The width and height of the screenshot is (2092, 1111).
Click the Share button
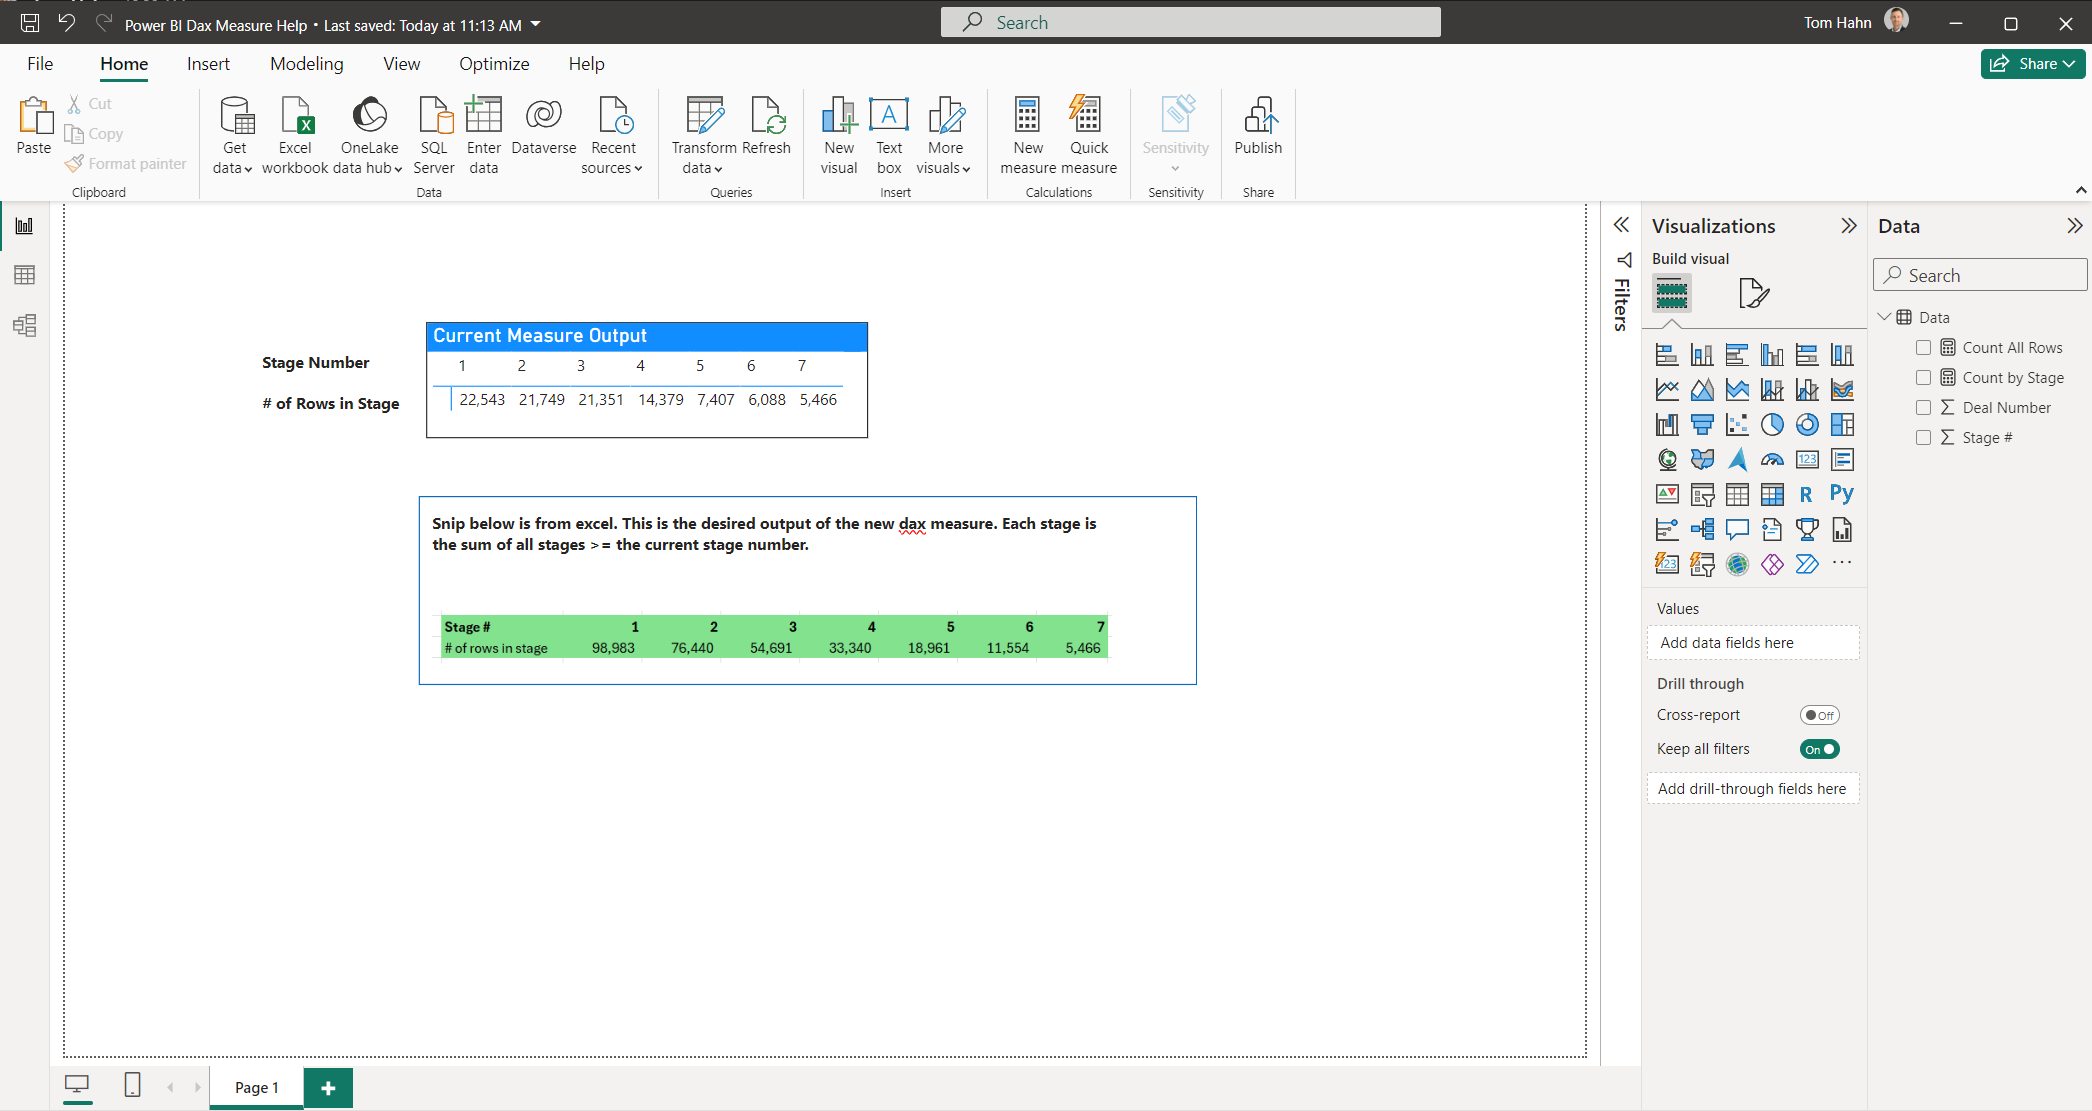(x=2032, y=64)
